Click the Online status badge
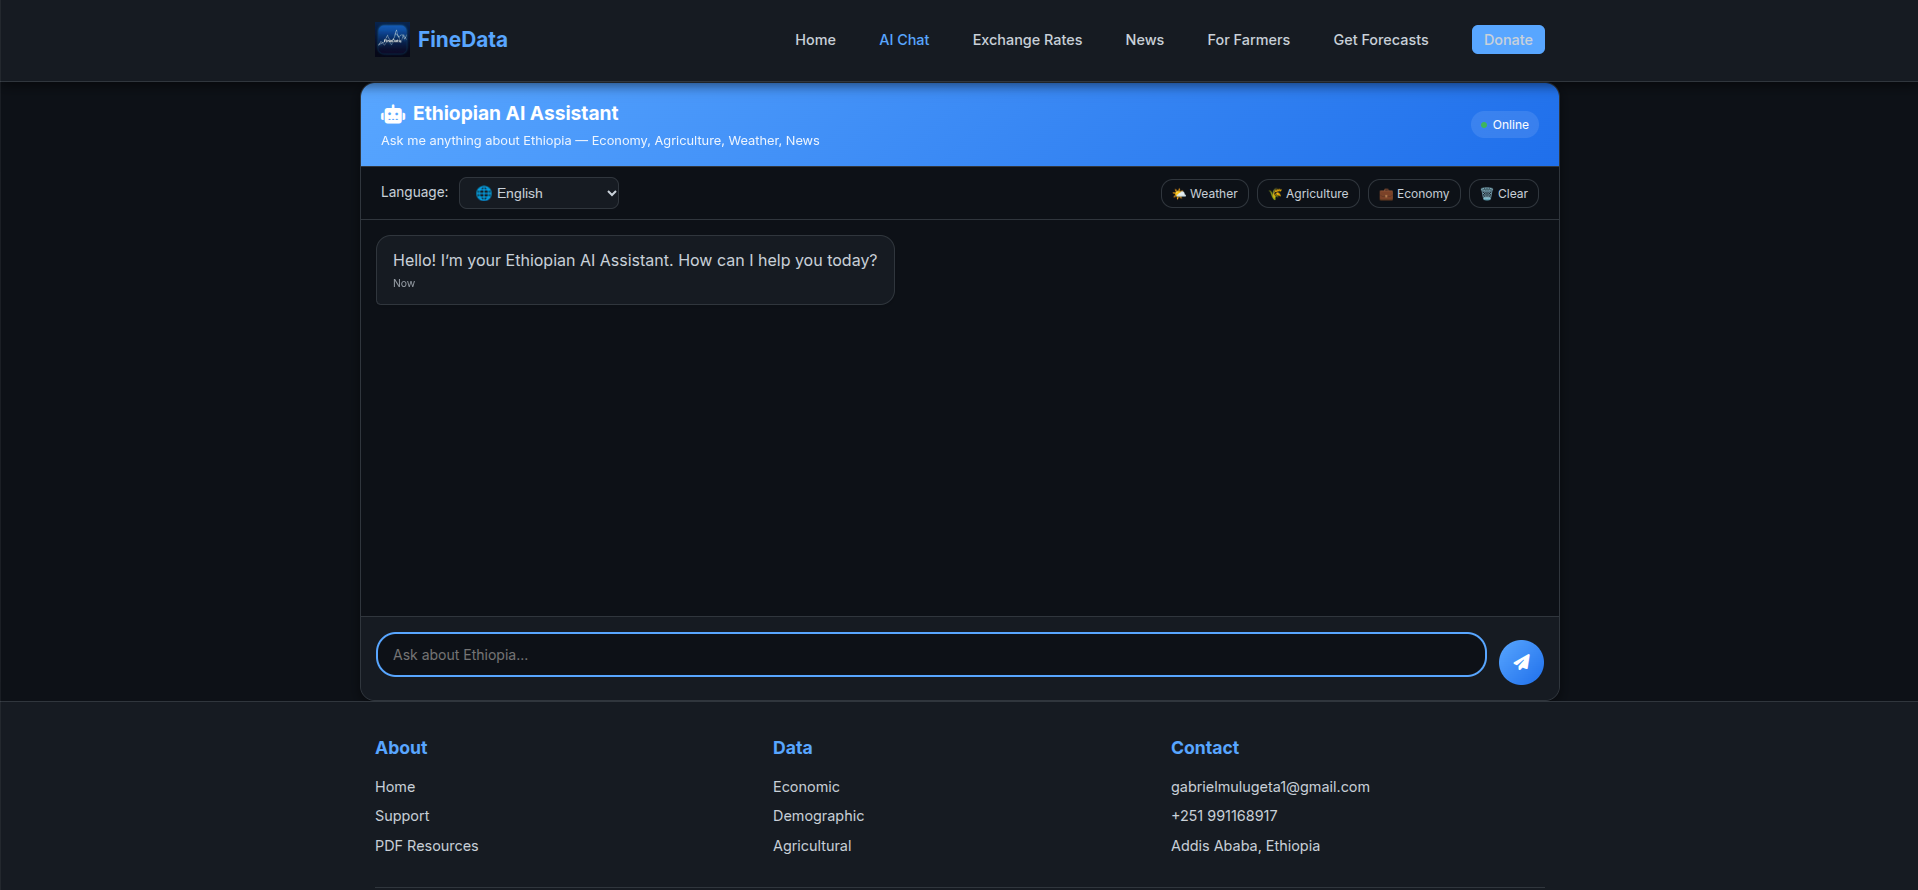1918x890 pixels. 1504,125
